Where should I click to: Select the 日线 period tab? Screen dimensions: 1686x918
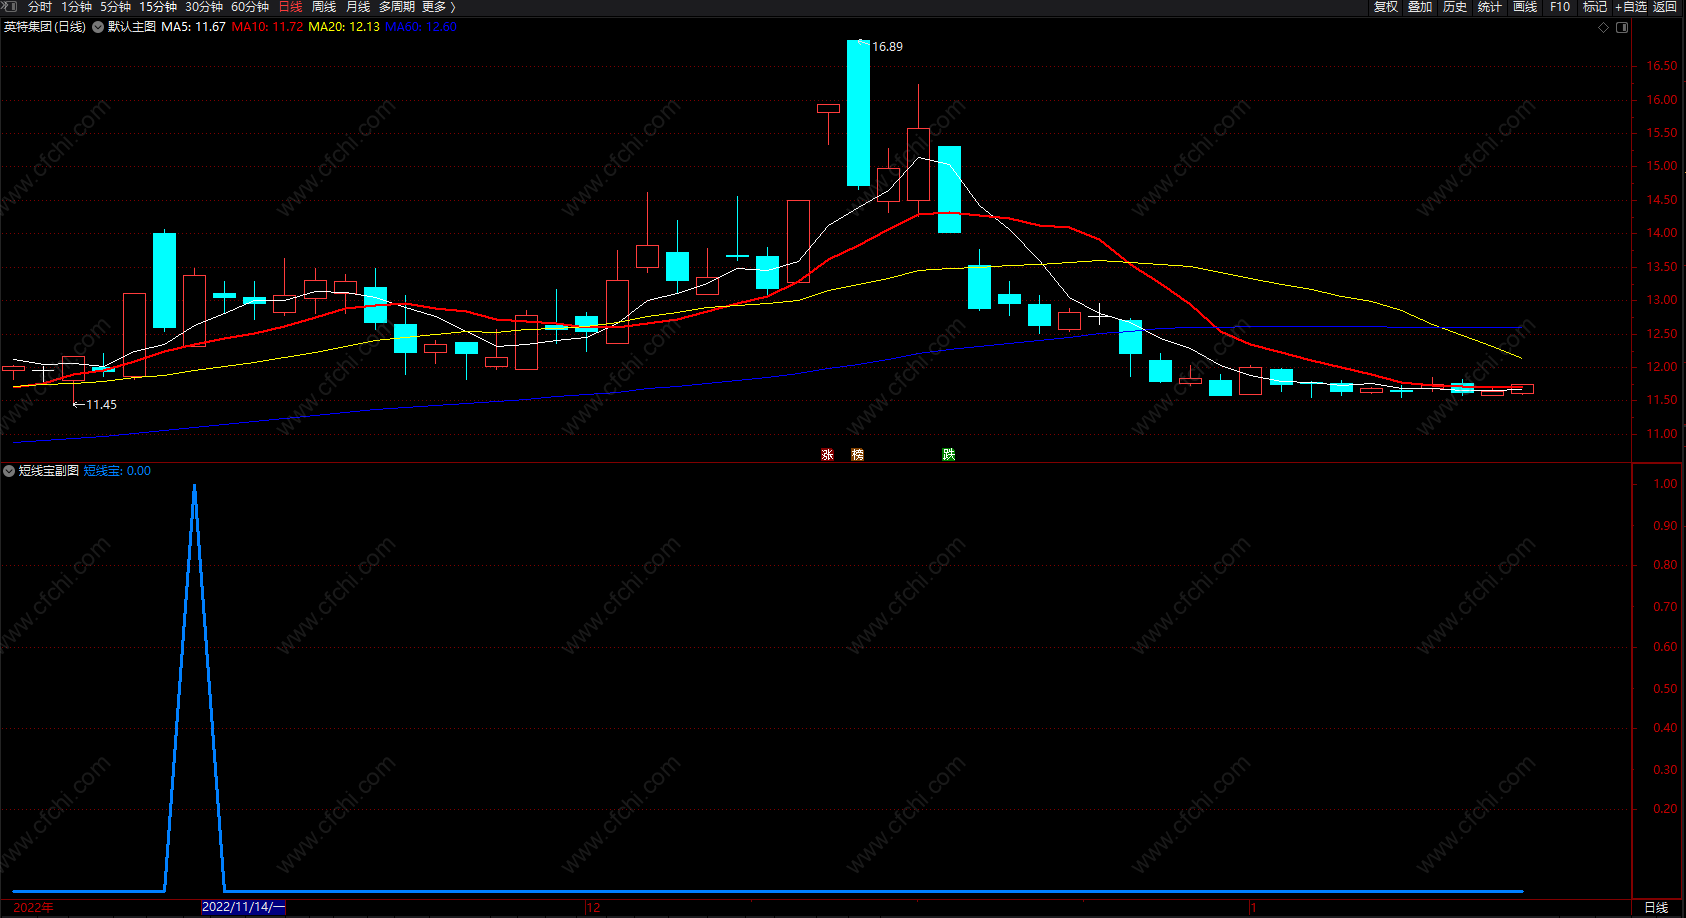tap(290, 7)
